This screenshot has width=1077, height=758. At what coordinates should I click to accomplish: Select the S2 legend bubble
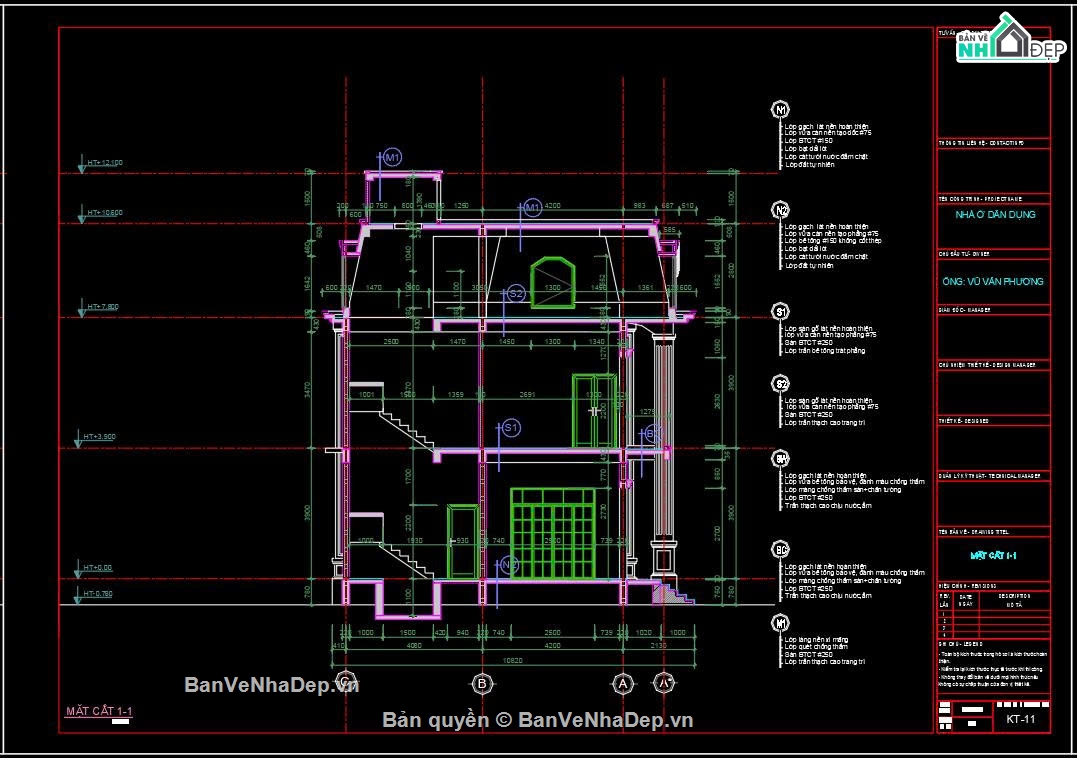point(780,384)
